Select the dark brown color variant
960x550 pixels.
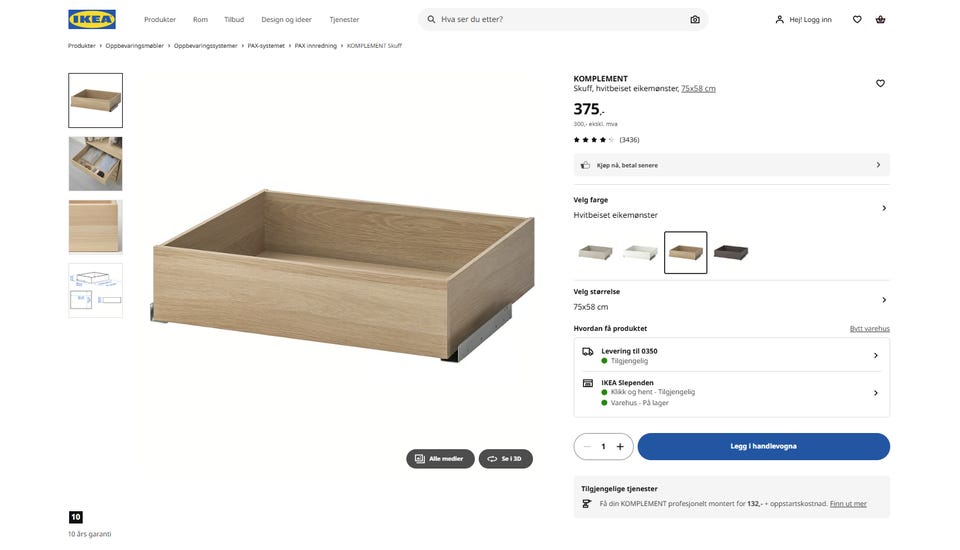730,253
